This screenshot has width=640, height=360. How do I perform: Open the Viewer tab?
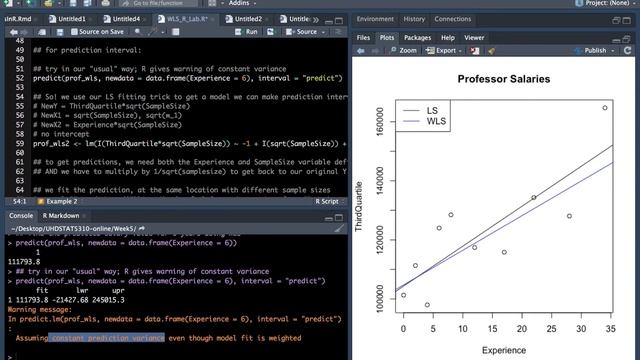[474, 38]
